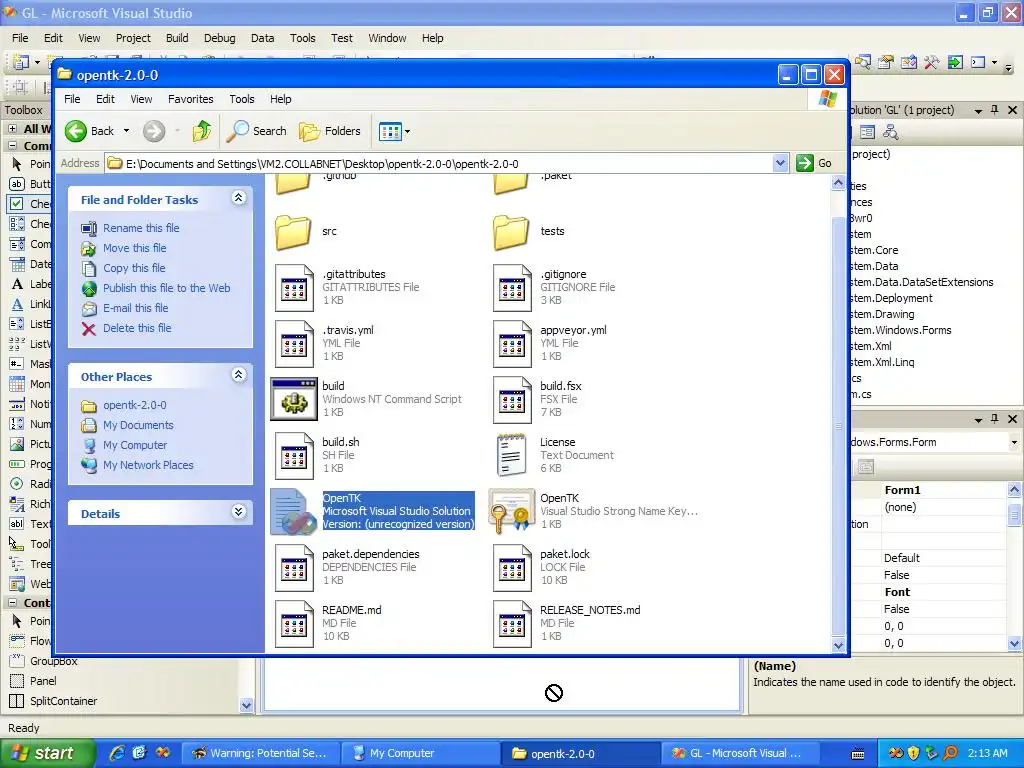
Task: Go to My Network Places link
Action: point(148,466)
